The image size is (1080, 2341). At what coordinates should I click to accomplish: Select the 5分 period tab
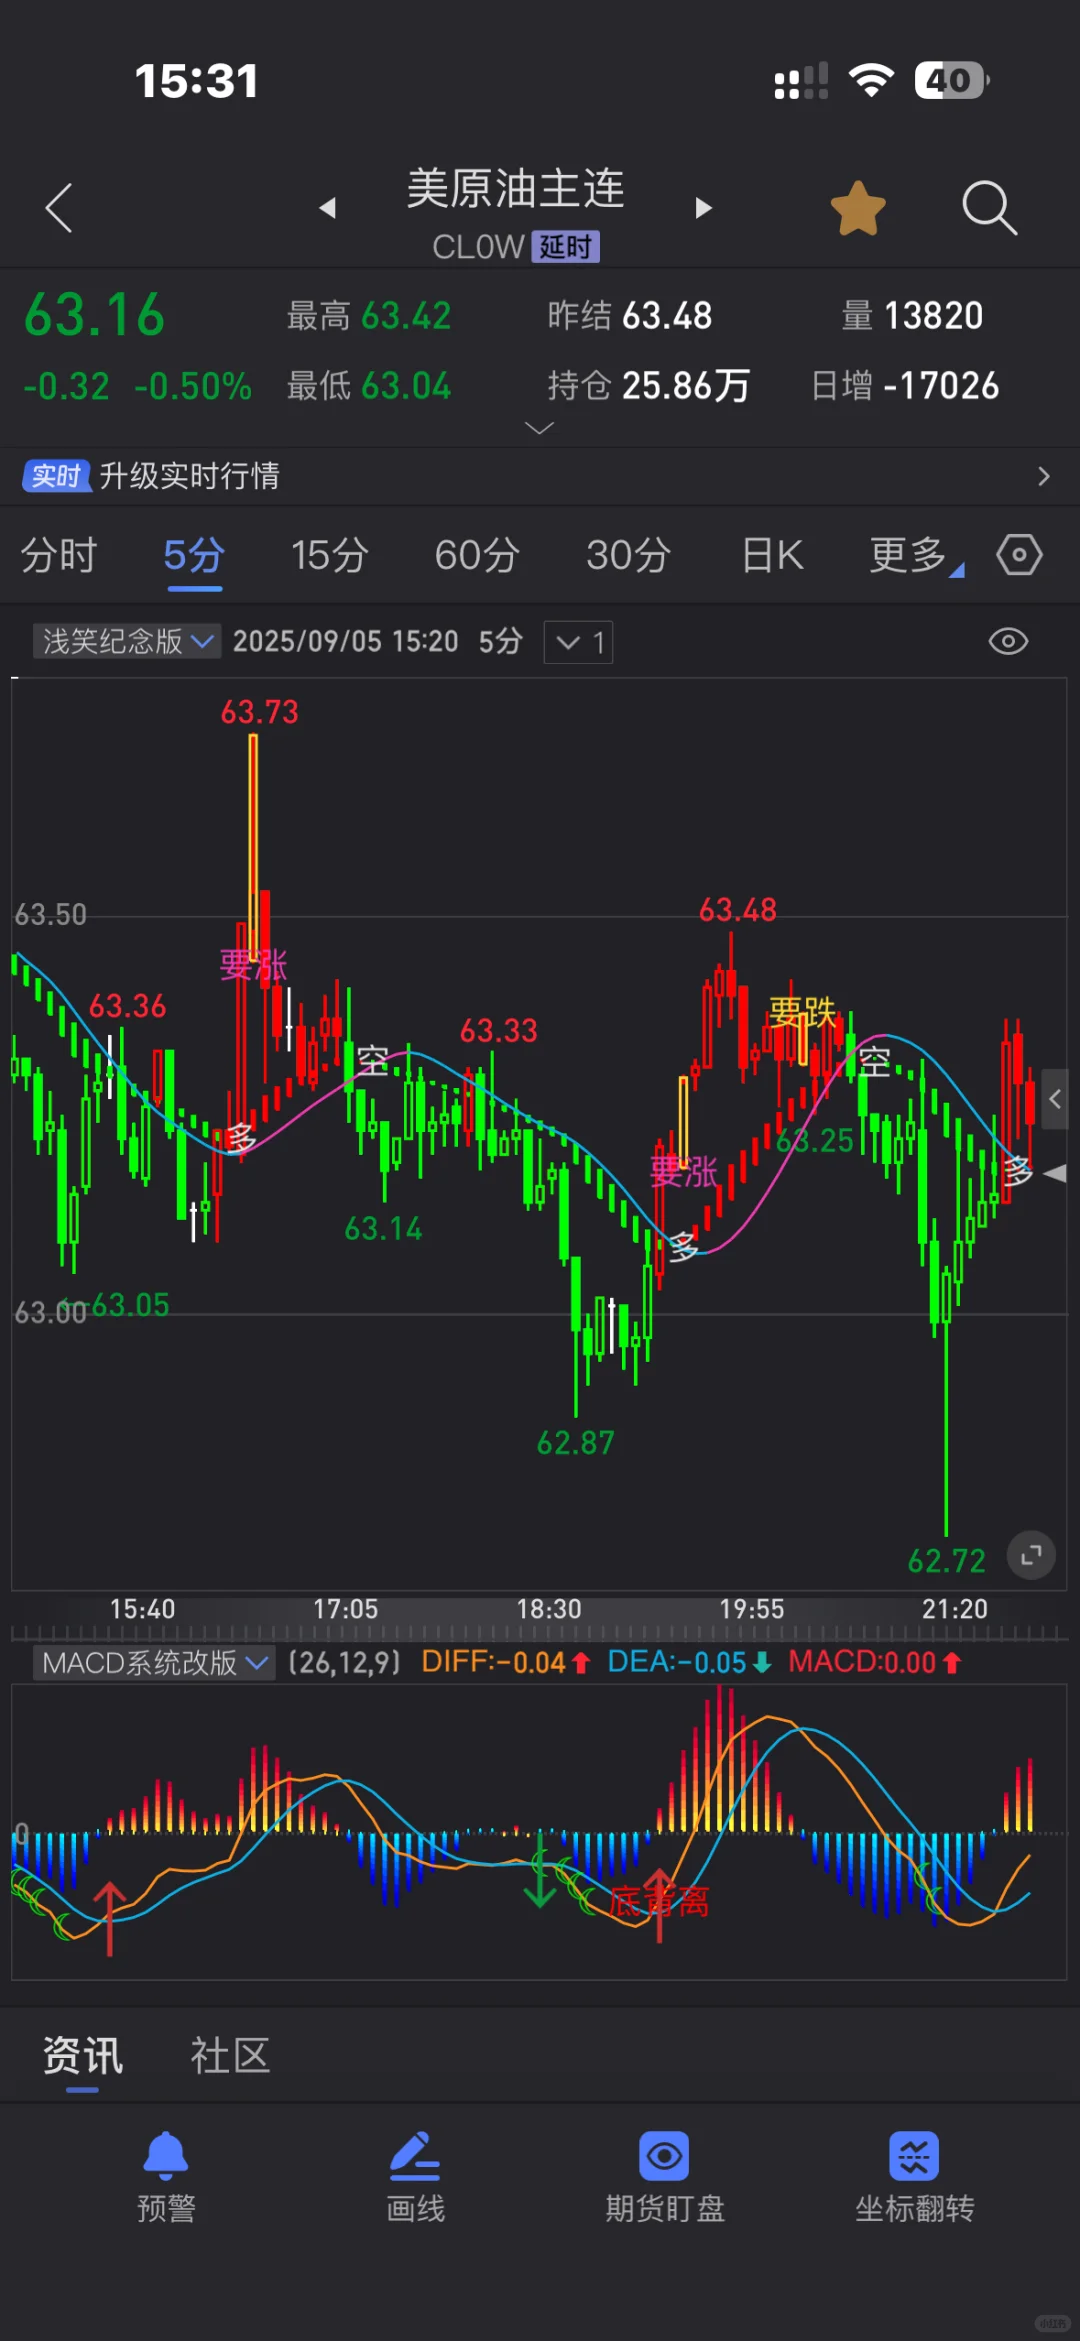pyautogui.click(x=194, y=555)
